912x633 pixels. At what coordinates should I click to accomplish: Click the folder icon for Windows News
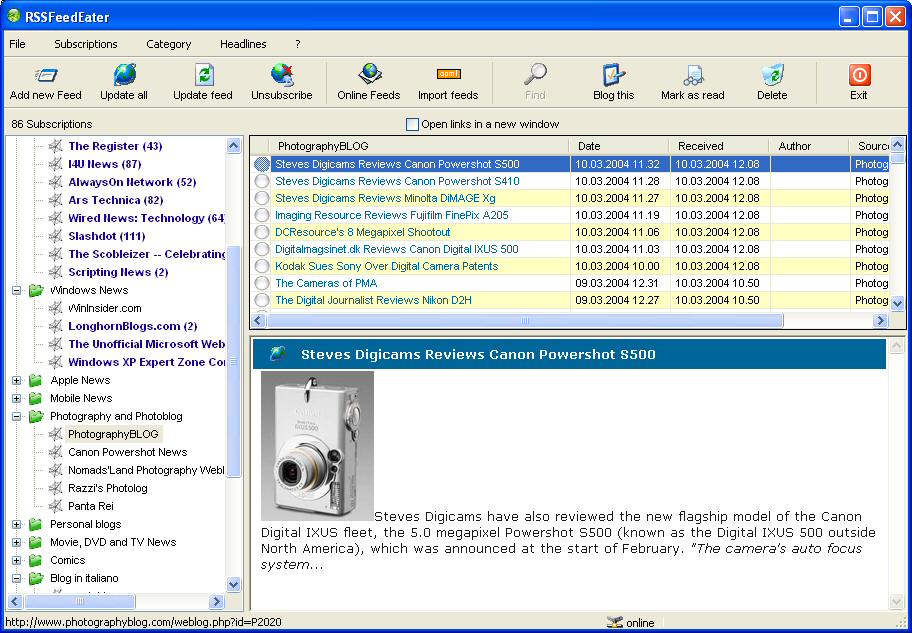click(x=36, y=290)
